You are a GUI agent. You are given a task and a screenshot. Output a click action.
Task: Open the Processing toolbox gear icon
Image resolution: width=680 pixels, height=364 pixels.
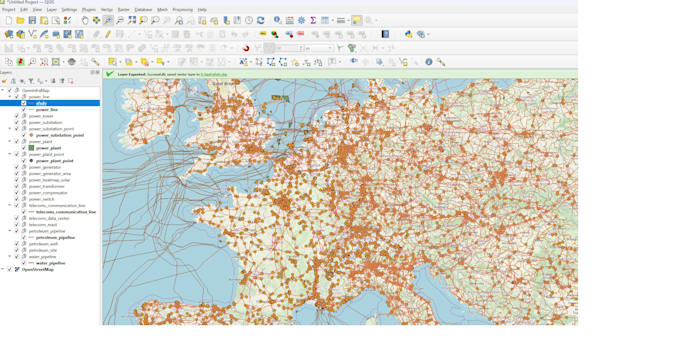[x=301, y=20]
